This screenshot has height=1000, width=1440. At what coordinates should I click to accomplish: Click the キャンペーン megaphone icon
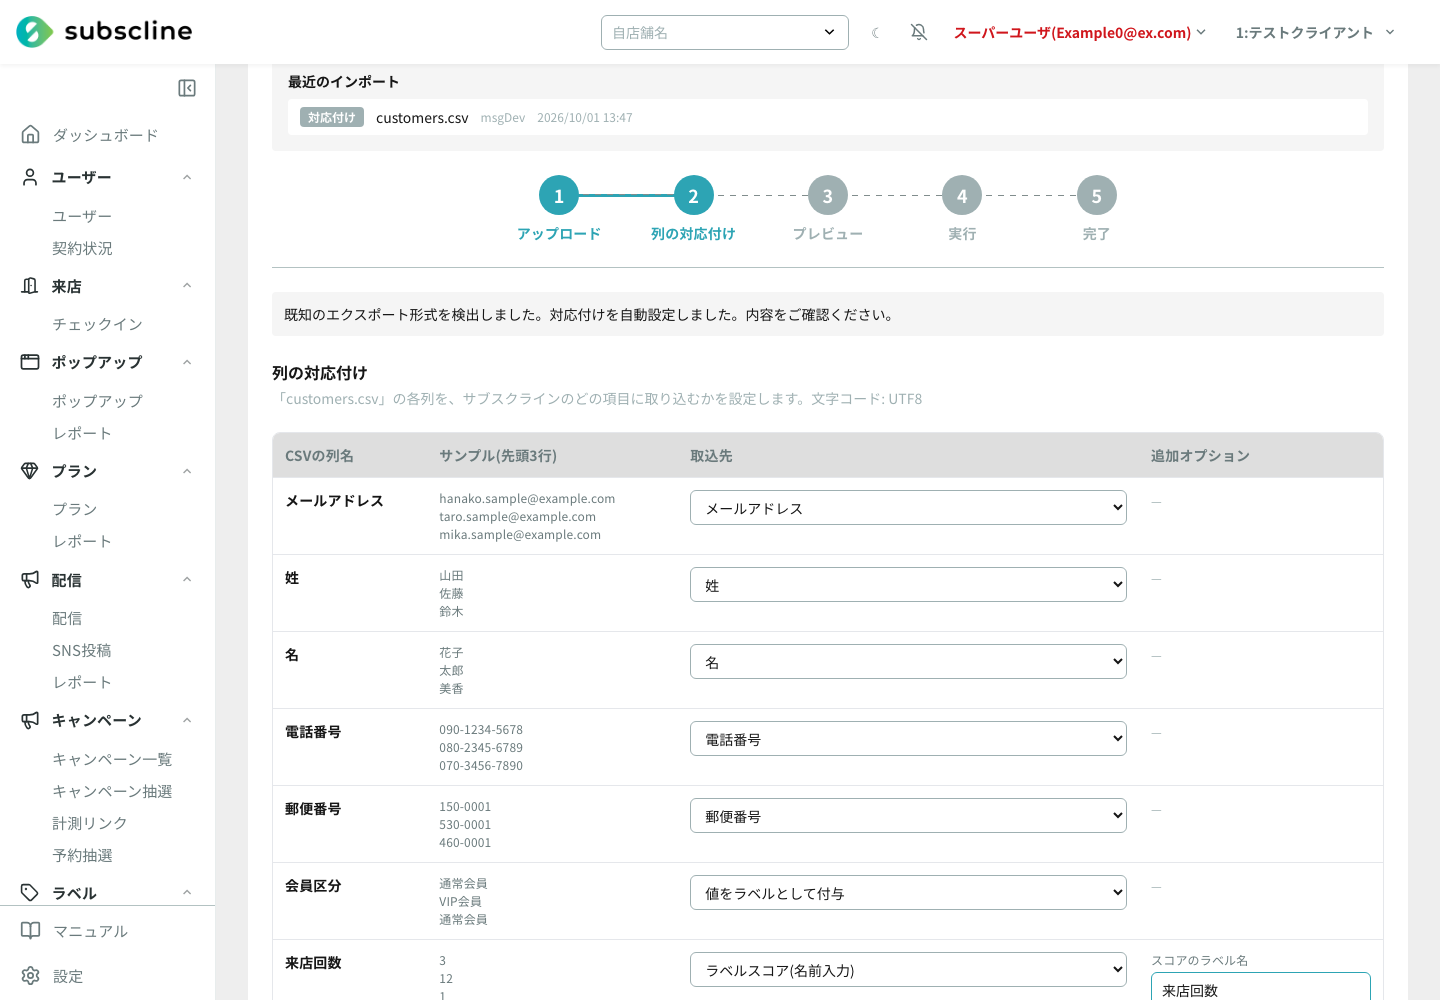coord(30,720)
